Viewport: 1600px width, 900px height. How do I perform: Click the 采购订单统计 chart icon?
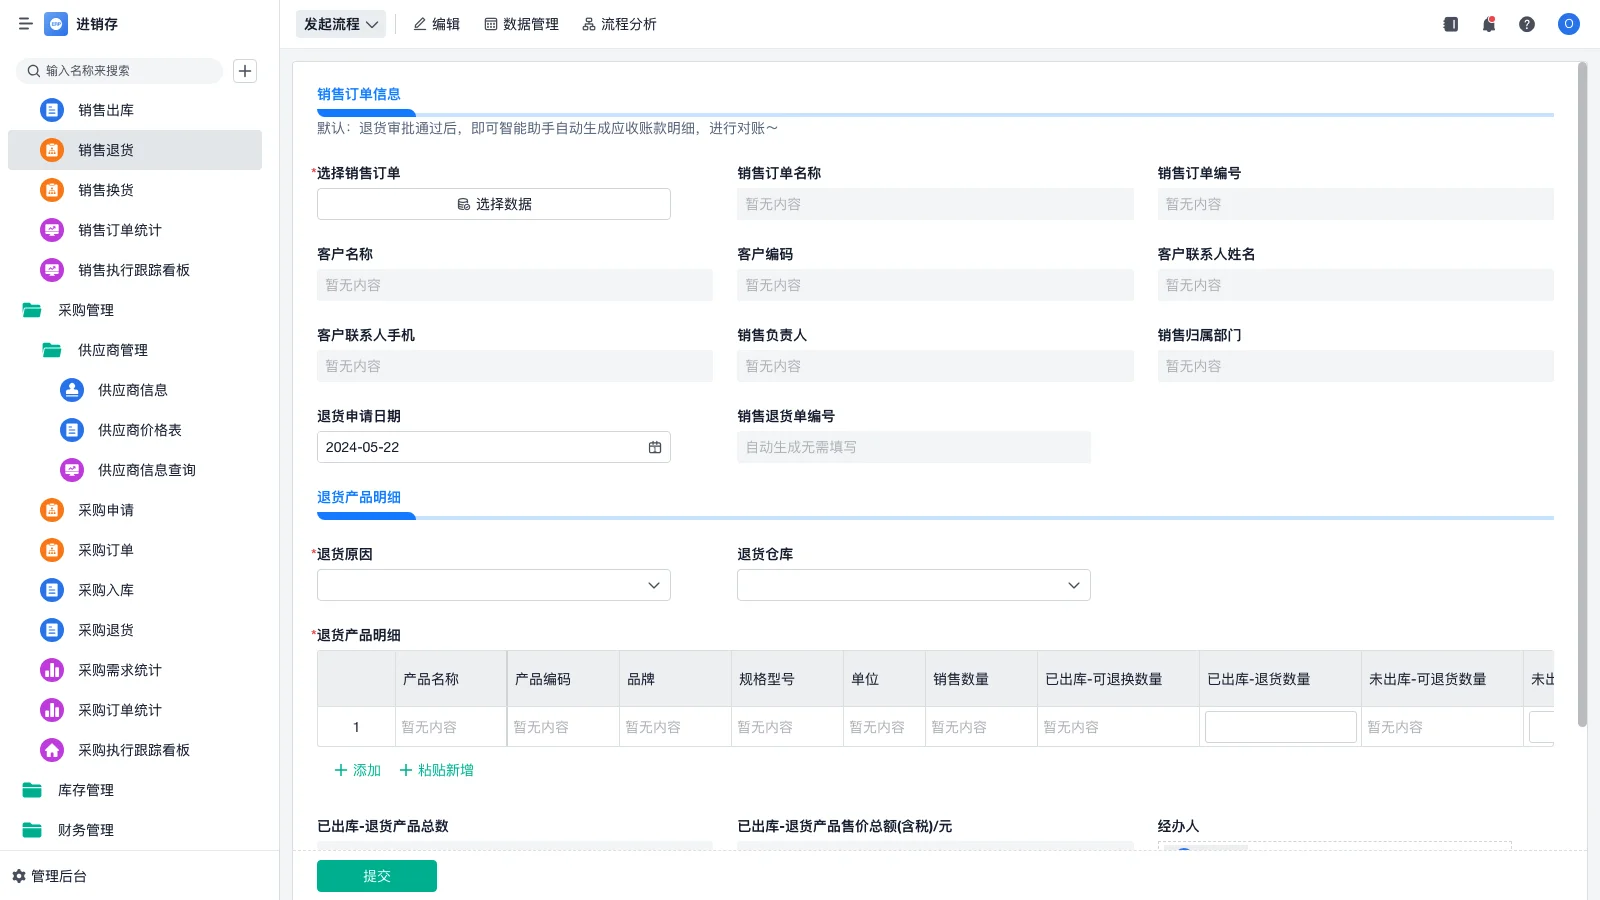click(52, 710)
